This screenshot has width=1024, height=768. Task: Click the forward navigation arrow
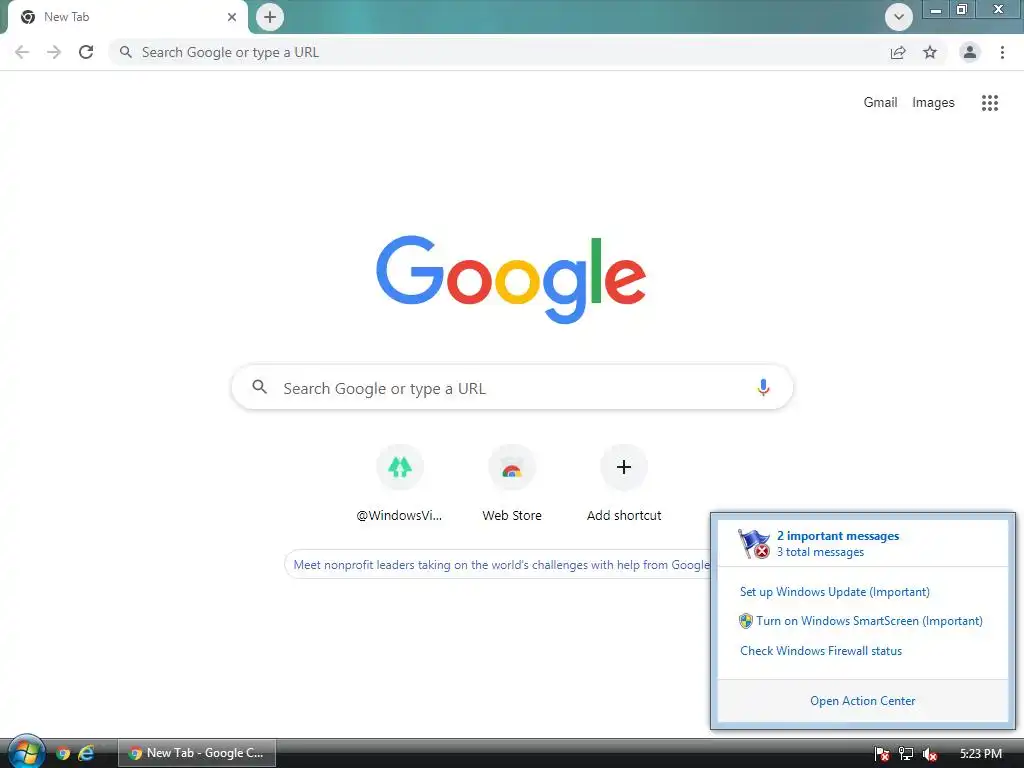click(x=54, y=52)
